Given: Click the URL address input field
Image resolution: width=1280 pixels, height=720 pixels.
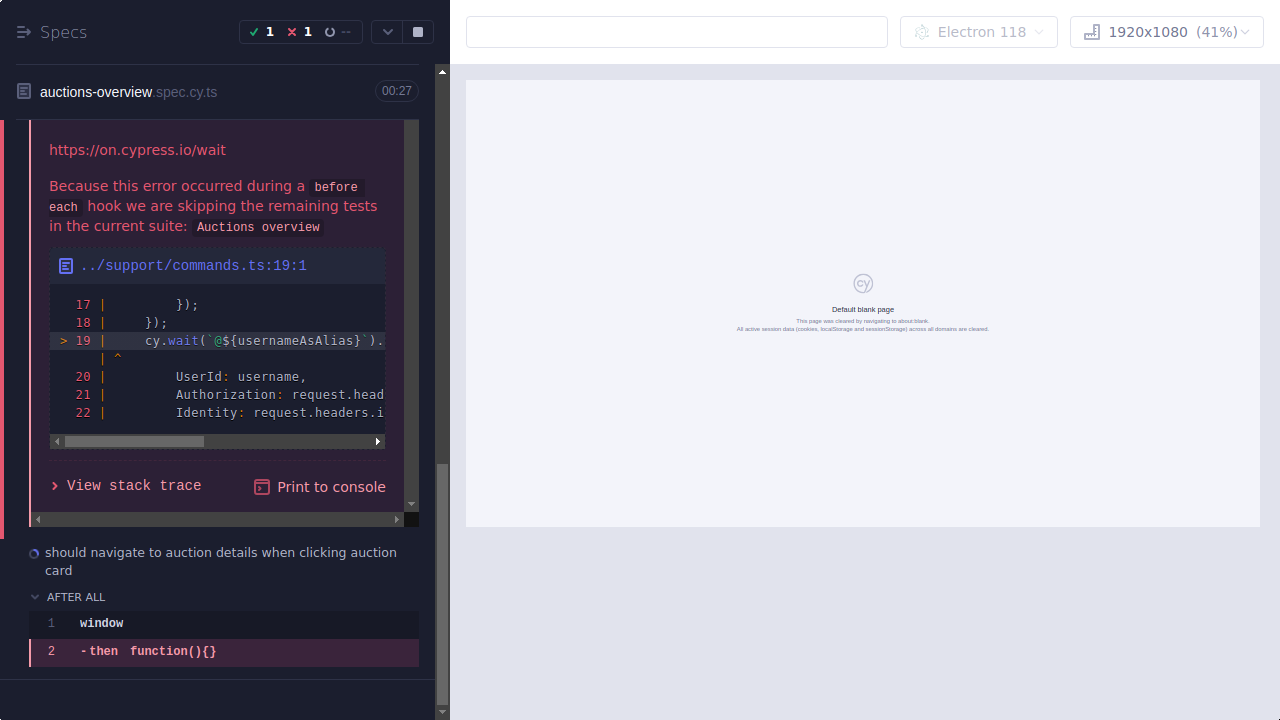Looking at the screenshot, I should (676, 31).
